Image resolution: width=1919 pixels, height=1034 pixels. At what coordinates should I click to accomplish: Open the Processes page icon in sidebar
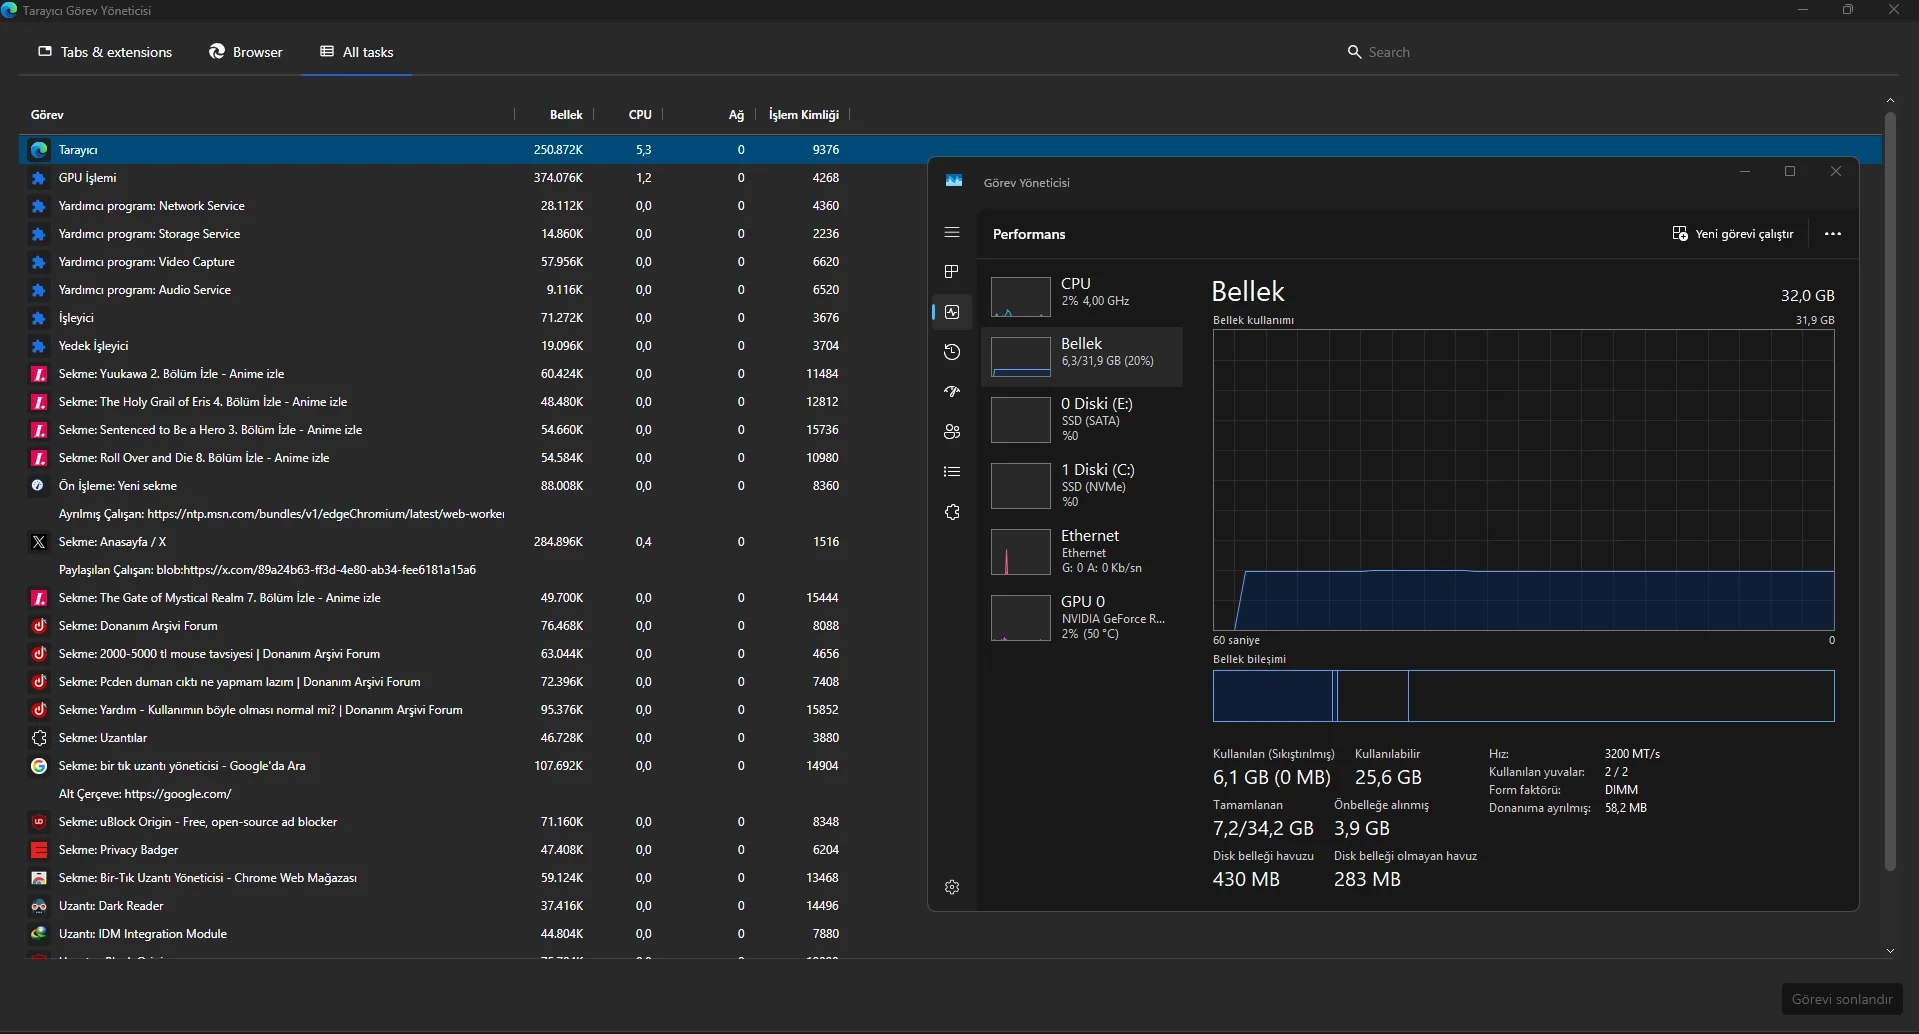(x=951, y=272)
